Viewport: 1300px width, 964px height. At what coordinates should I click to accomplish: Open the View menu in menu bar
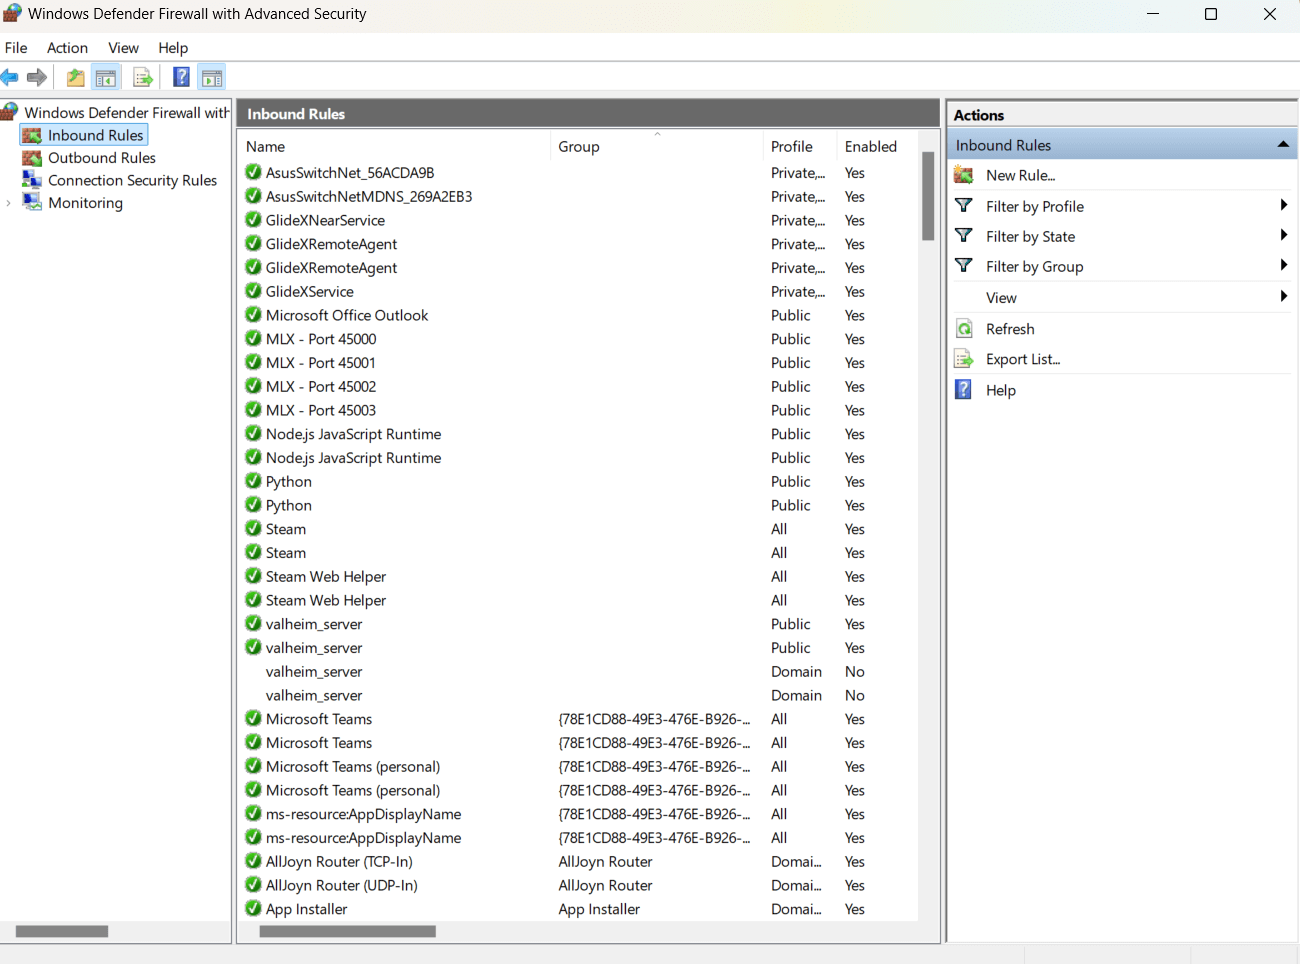(123, 48)
